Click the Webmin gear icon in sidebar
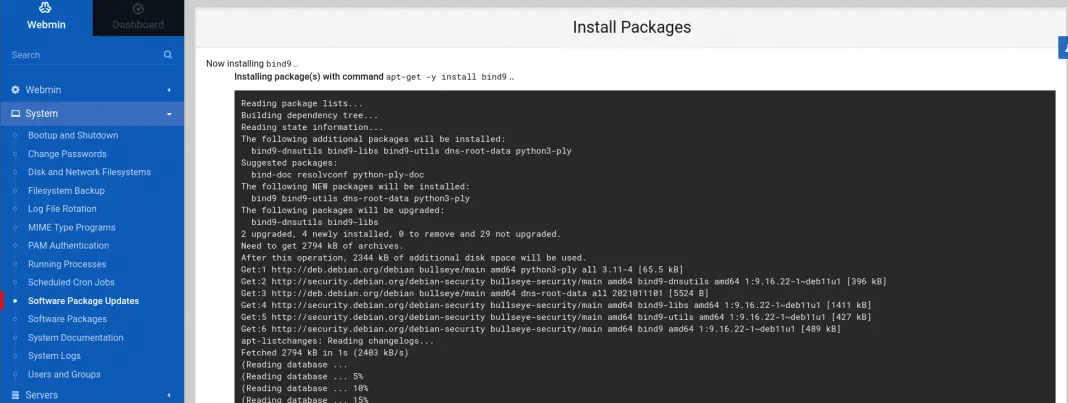This screenshot has height=403, width=1068. tap(15, 90)
